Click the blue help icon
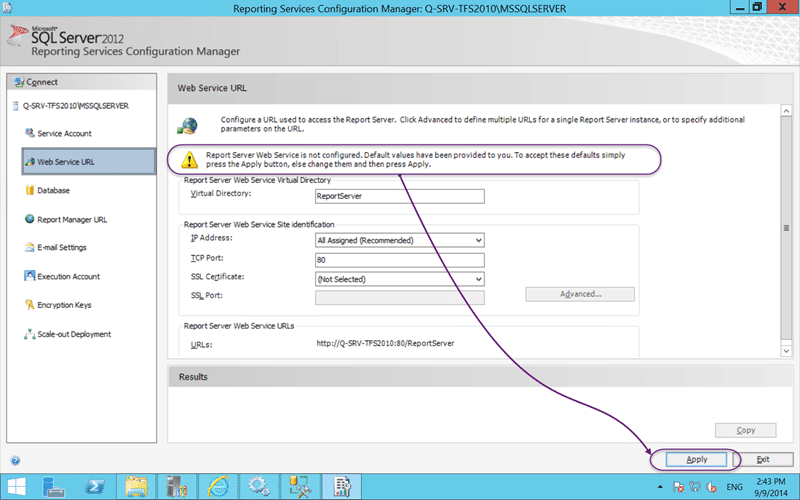Image resolution: width=800 pixels, height=500 pixels. [15, 461]
